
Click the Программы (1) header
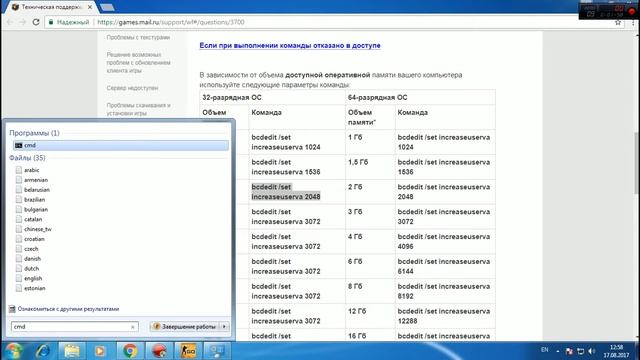tap(34, 133)
